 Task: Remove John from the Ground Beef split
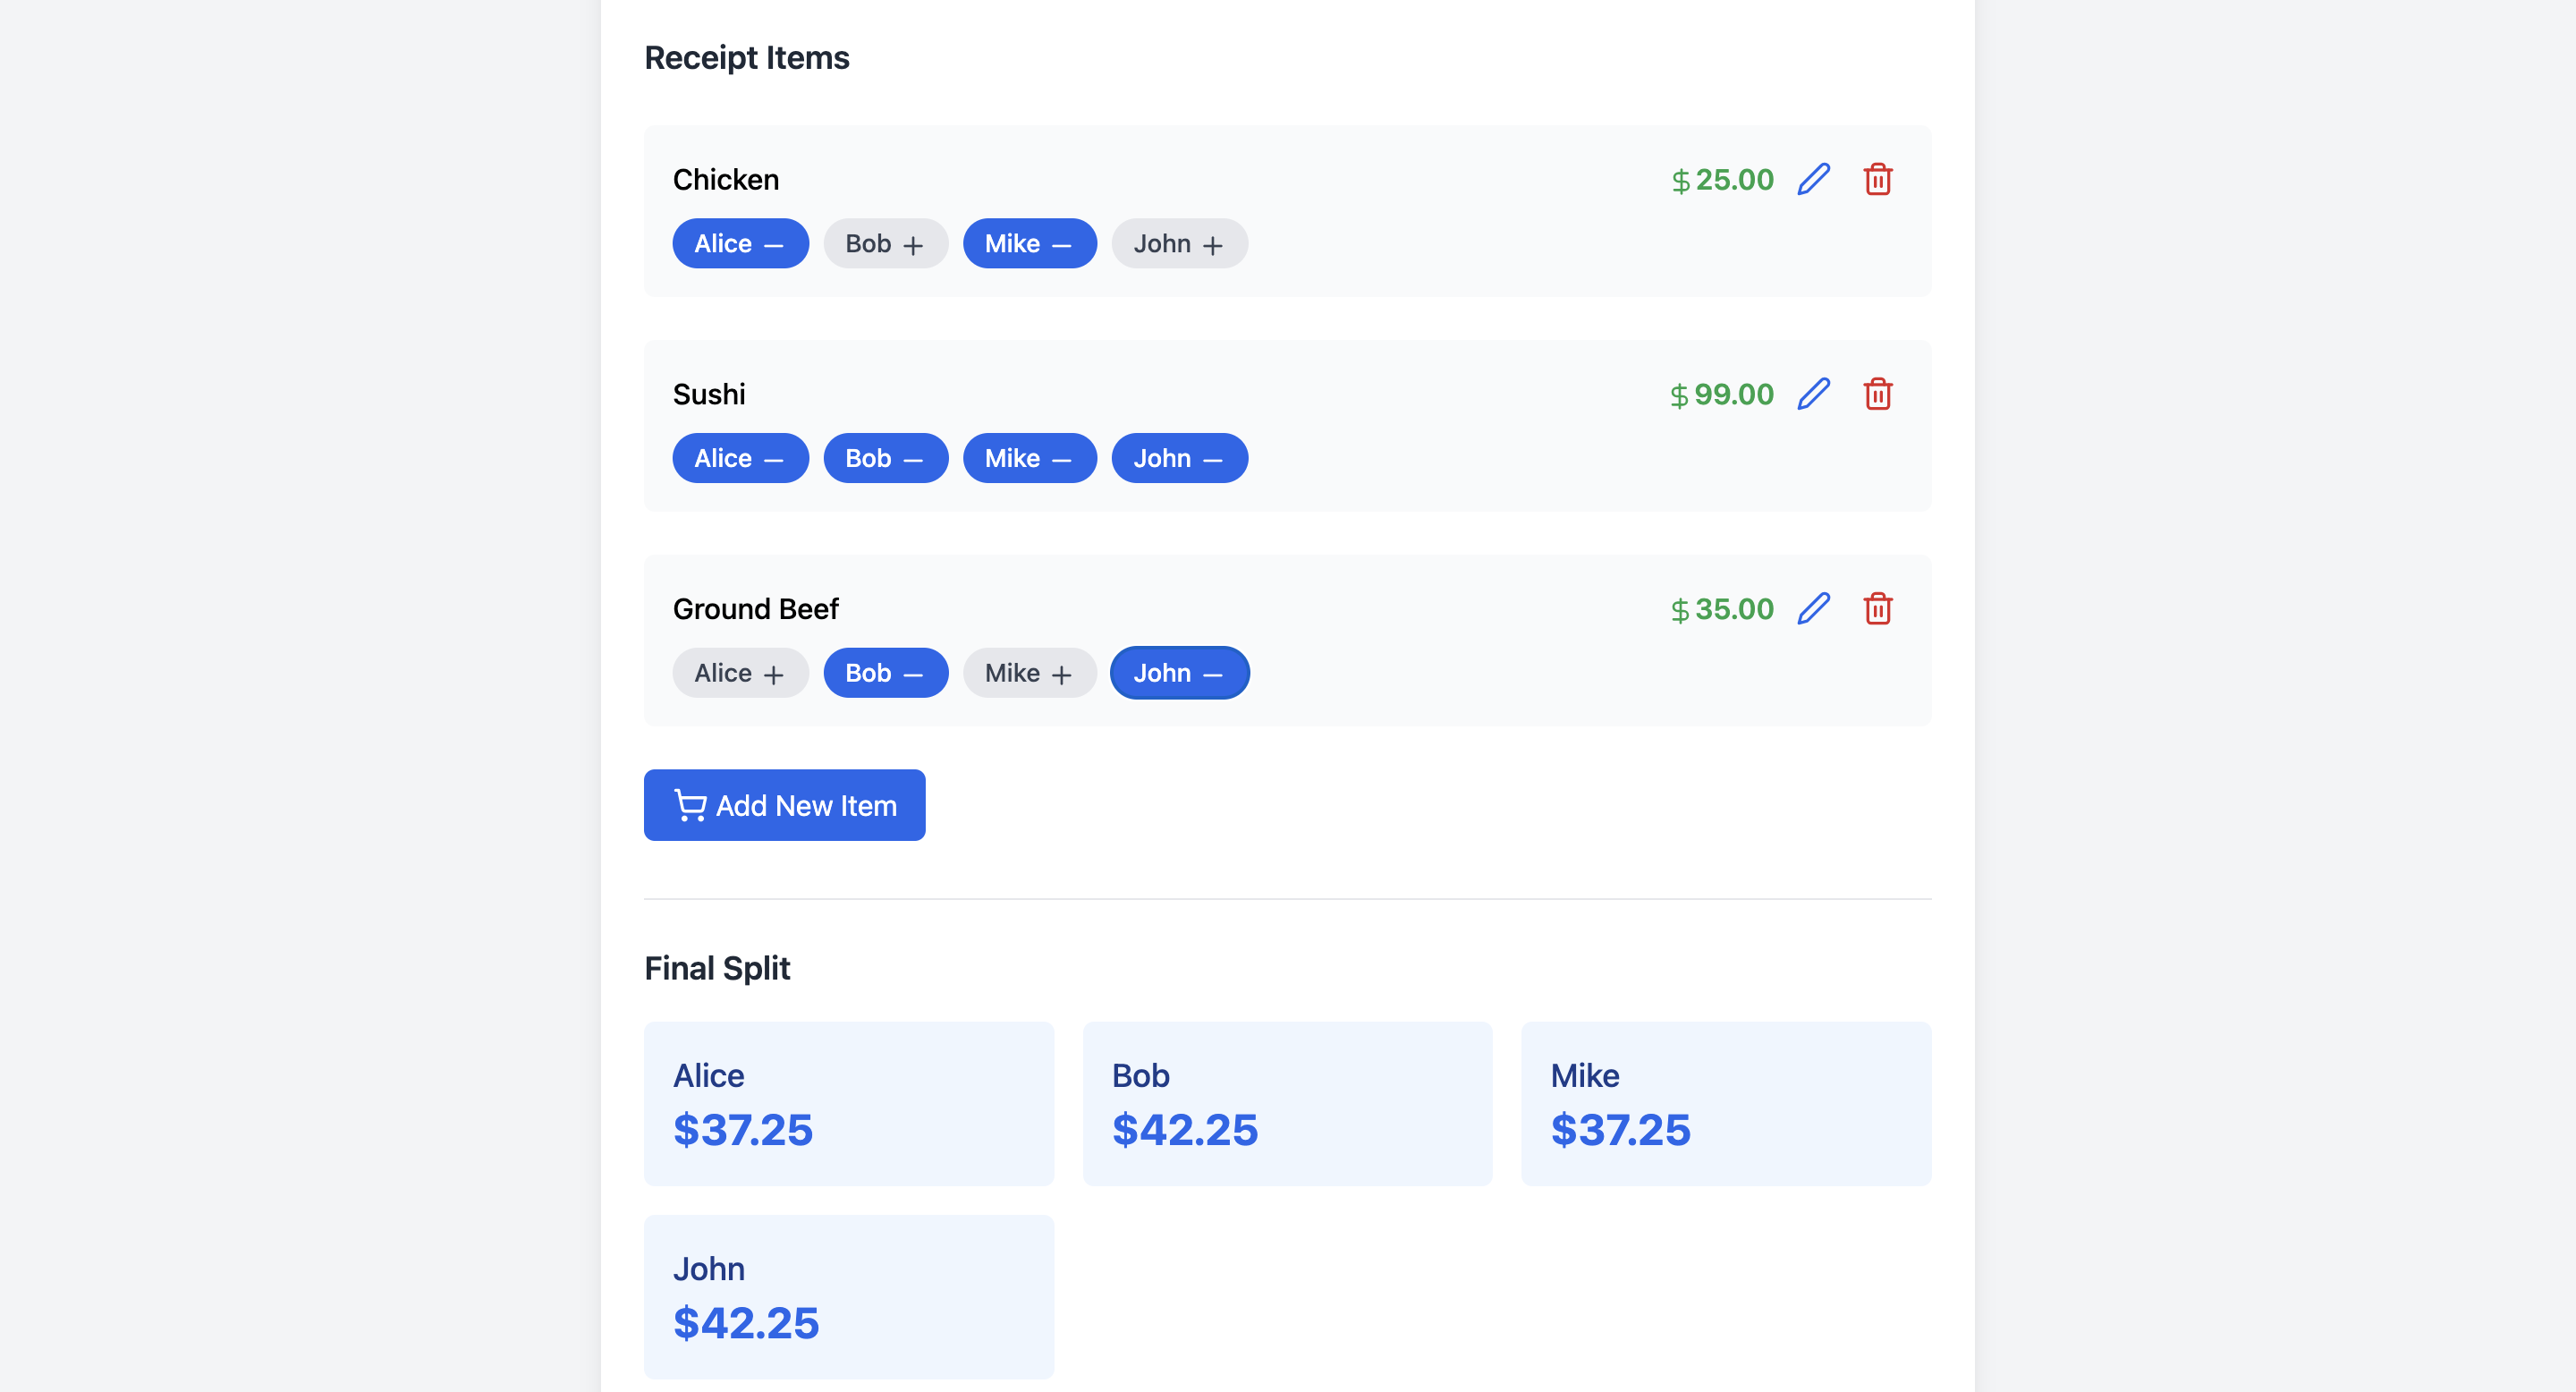pyautogui.click(x=1179, y=673)
